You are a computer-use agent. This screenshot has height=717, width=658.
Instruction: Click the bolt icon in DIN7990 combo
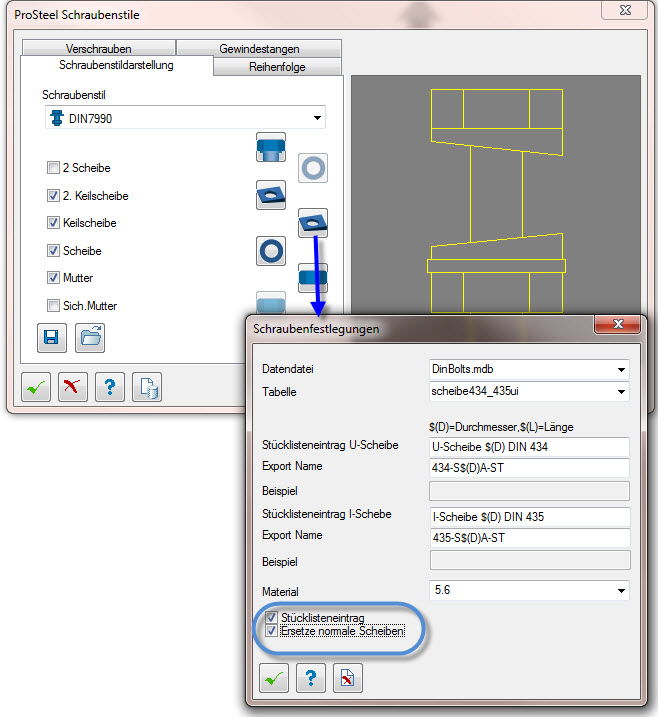coord(57,118)
